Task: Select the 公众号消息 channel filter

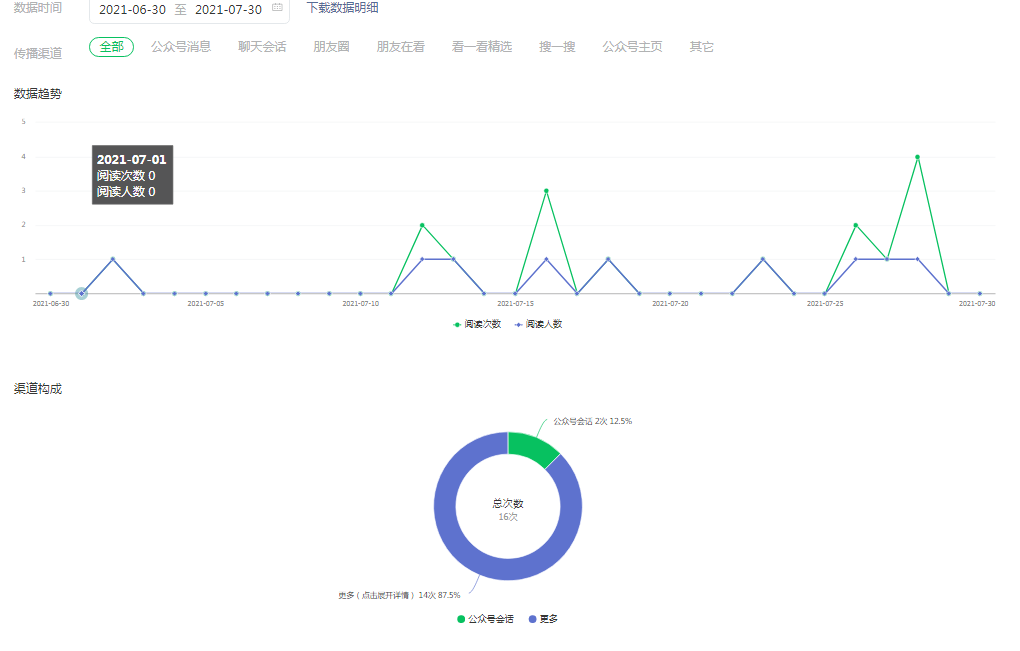Action: tap(181, 47)
